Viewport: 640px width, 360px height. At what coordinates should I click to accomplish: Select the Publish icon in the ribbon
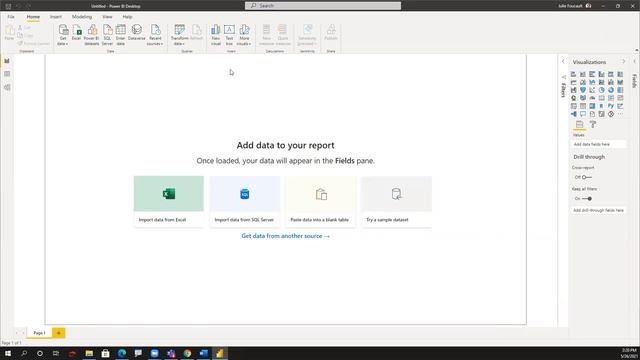point(331,32)
